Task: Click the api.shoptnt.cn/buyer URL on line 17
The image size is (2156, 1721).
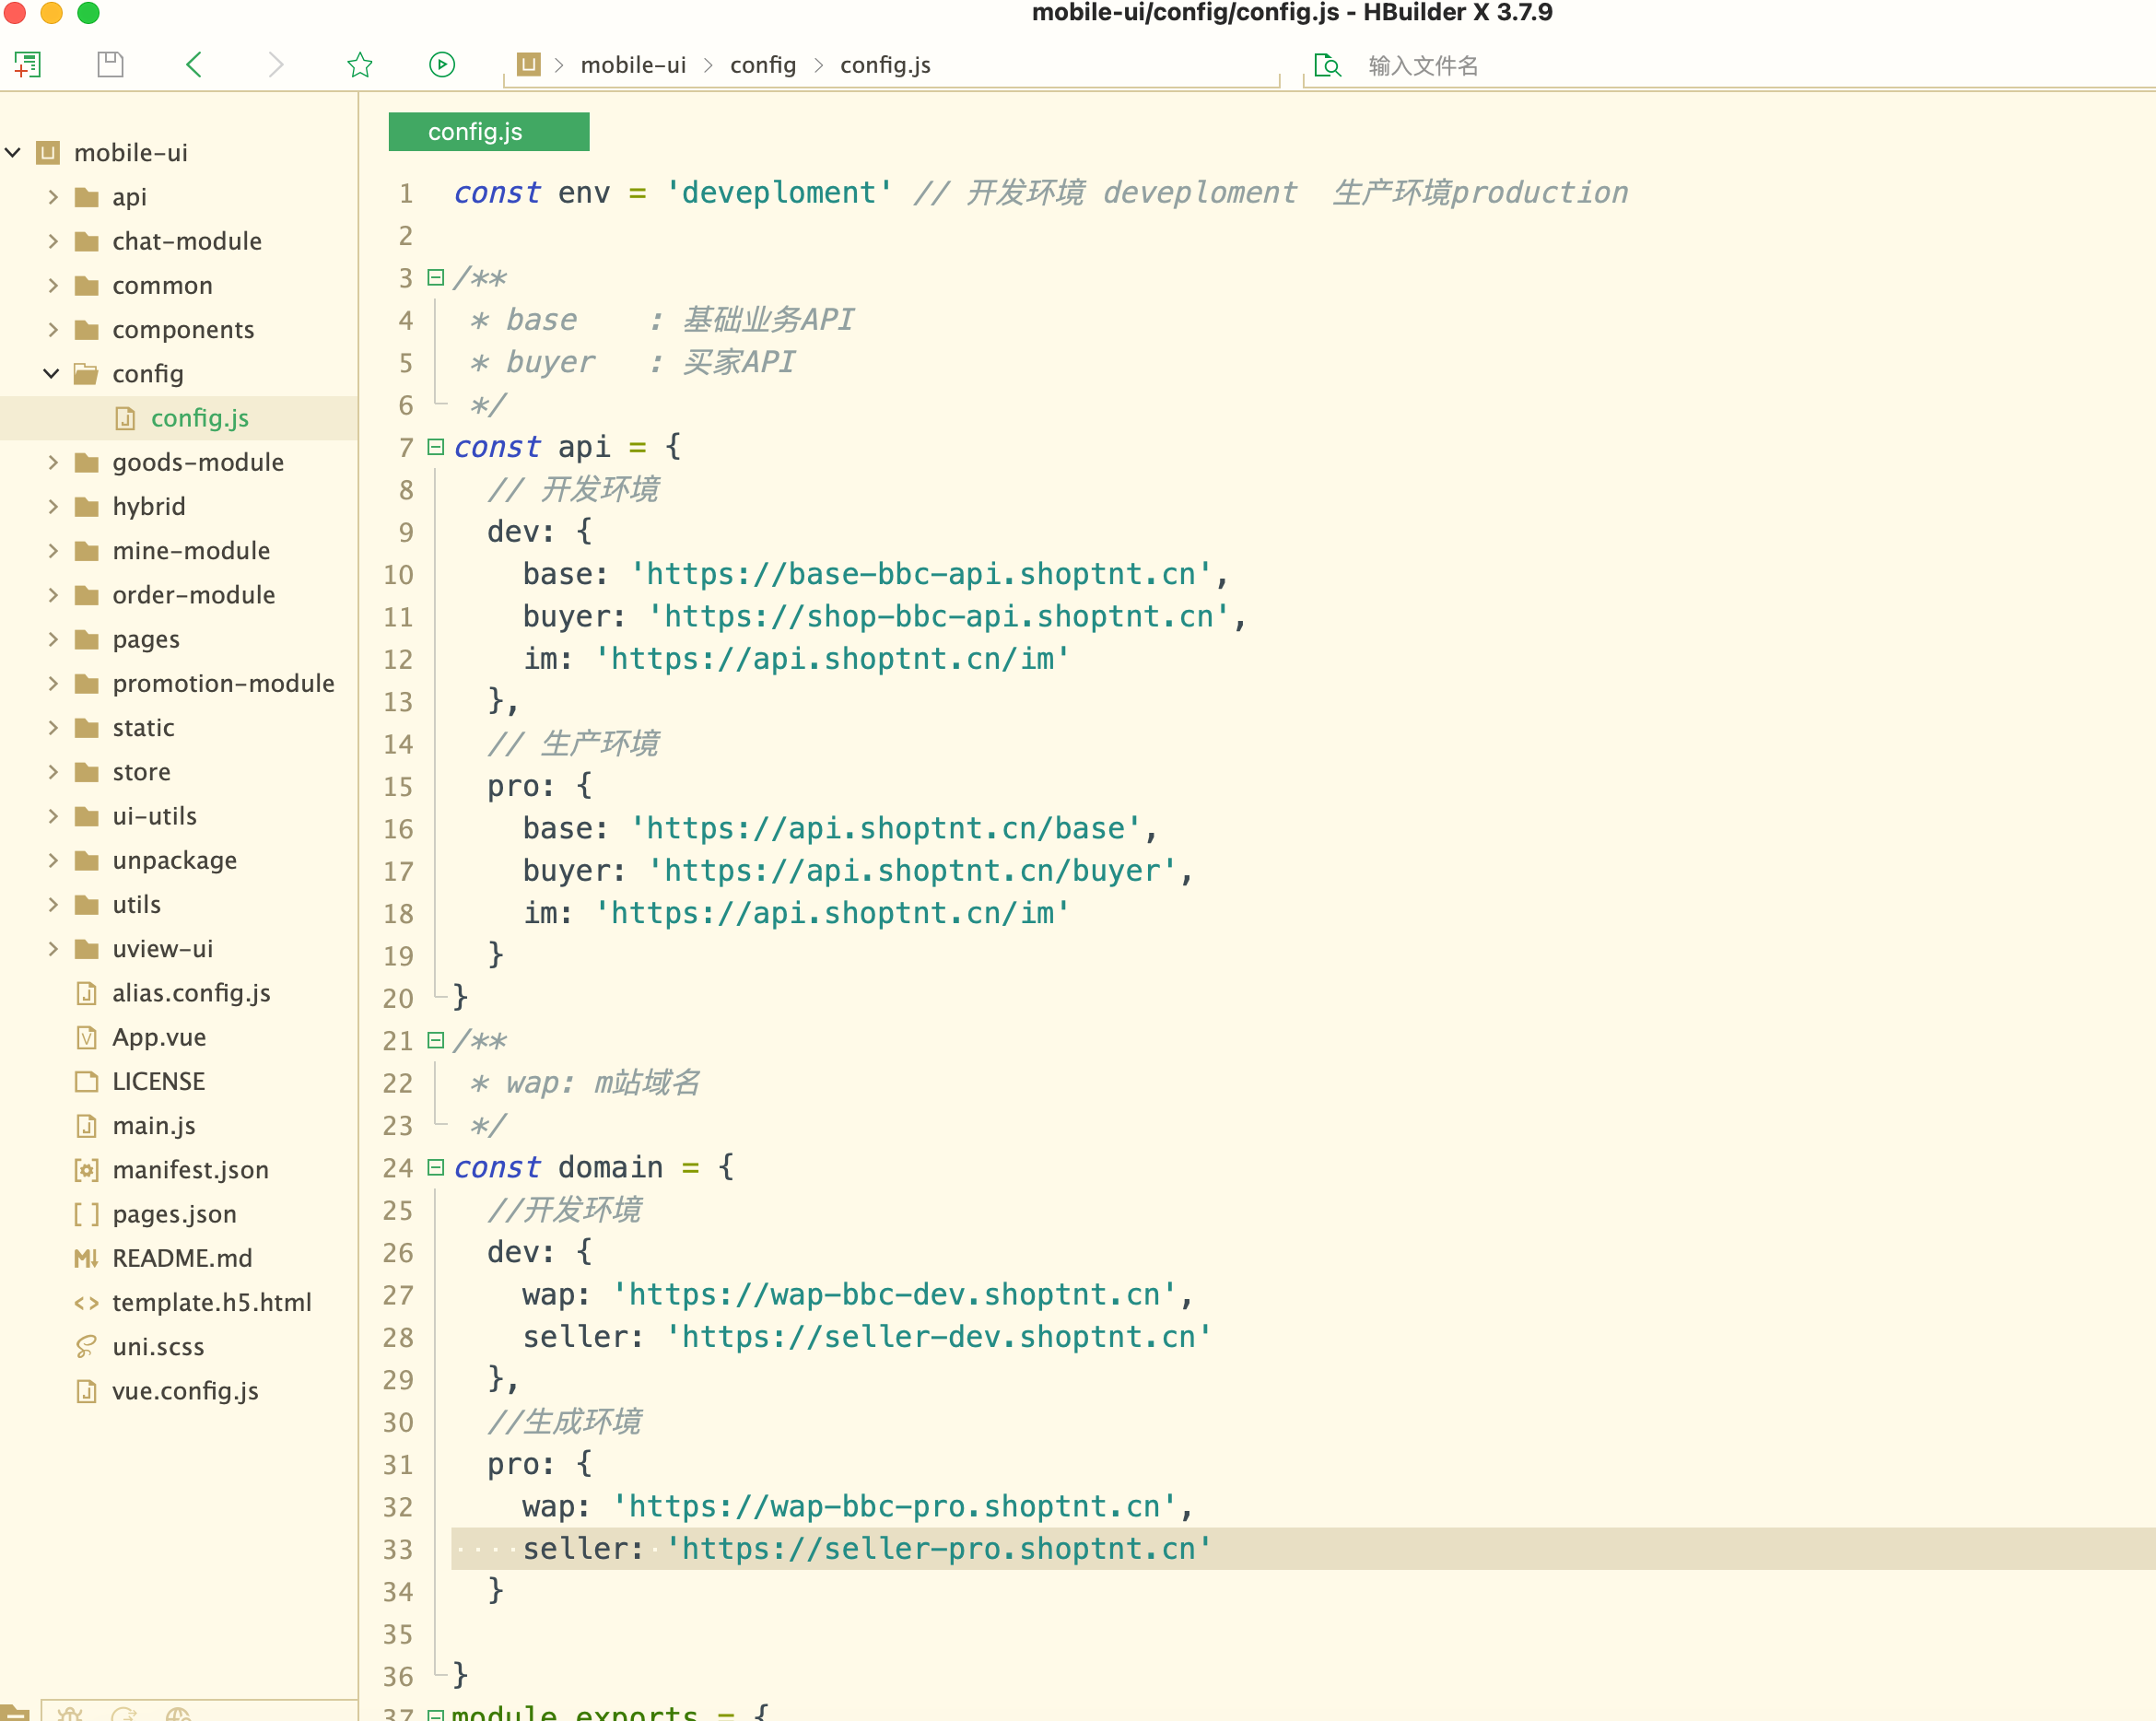Action: coord(912,871)
